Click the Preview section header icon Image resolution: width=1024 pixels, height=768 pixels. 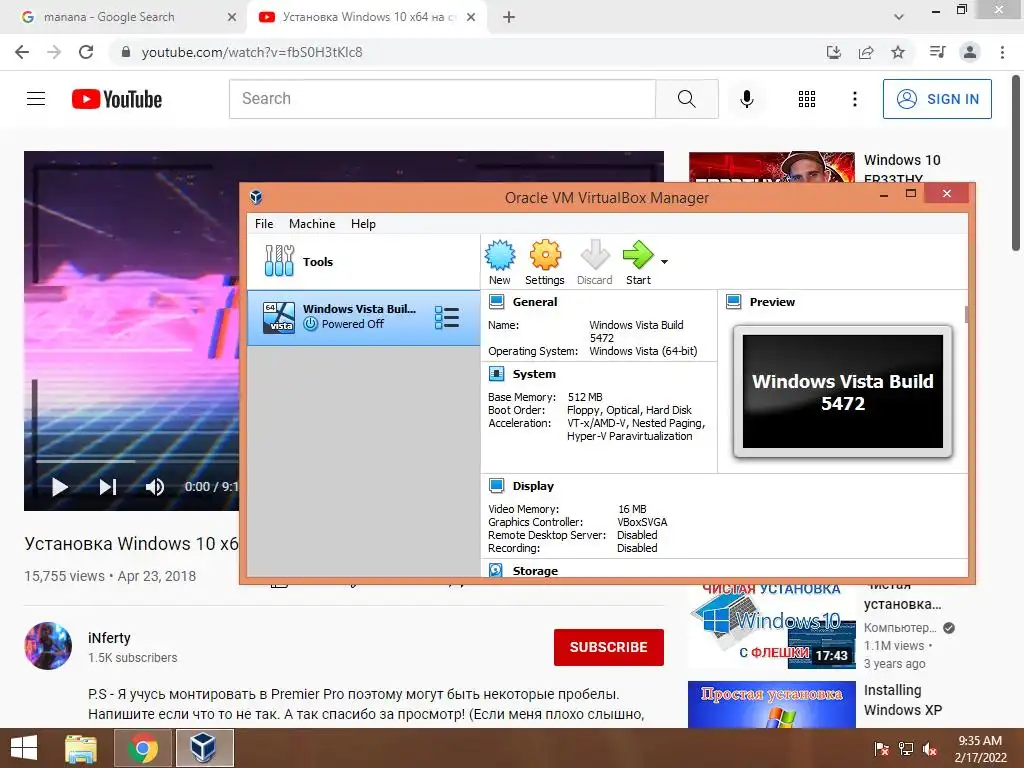pos(733,302)
